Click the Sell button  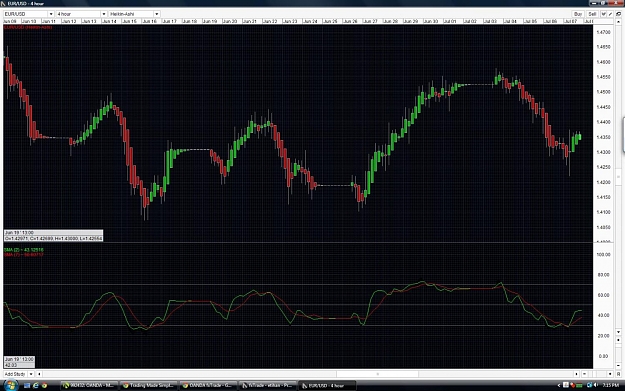point(592,14)
